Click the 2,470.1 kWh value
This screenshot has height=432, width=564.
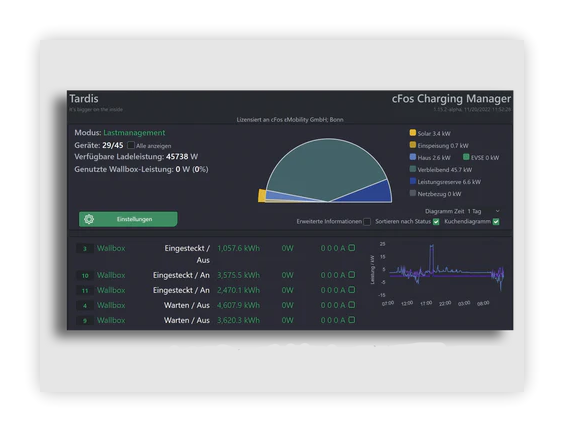pyautogui.click(x=238, y=290)
